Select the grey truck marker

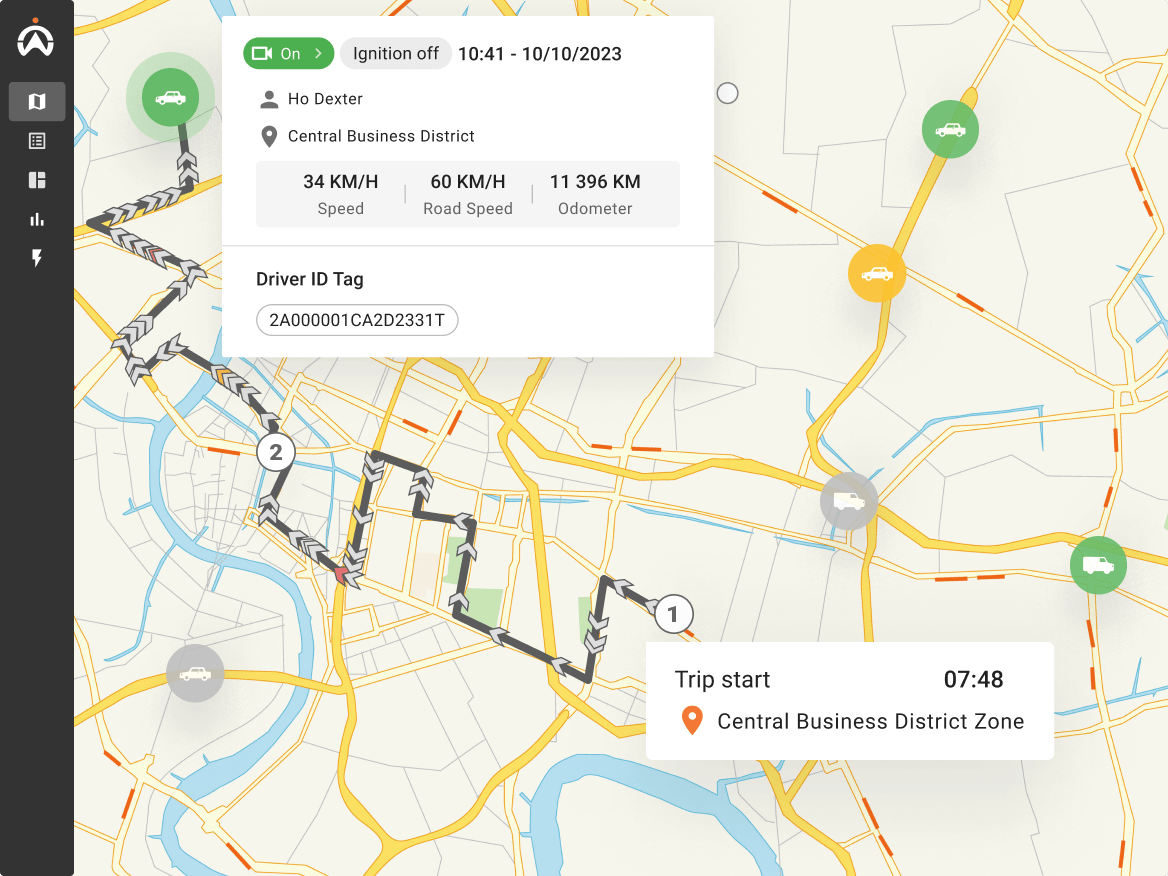click(x=848, y=501)
